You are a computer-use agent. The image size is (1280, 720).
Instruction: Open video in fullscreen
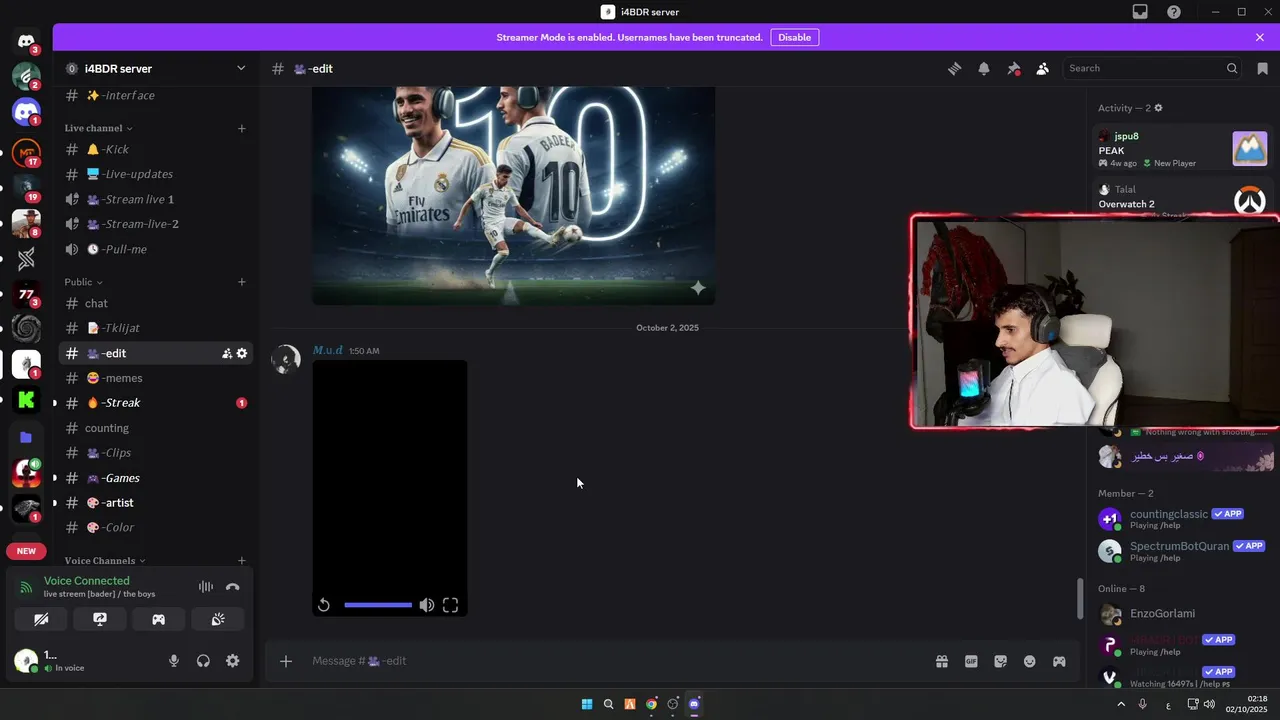point(451,605)
